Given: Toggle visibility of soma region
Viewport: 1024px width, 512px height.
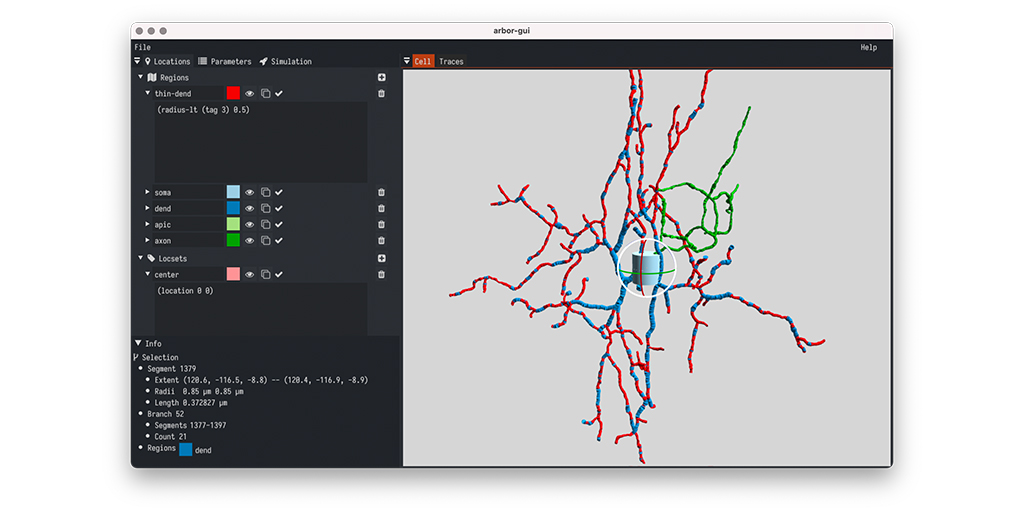Looking at the screenshot, I should pyautogui.click(x=249, y=192).
